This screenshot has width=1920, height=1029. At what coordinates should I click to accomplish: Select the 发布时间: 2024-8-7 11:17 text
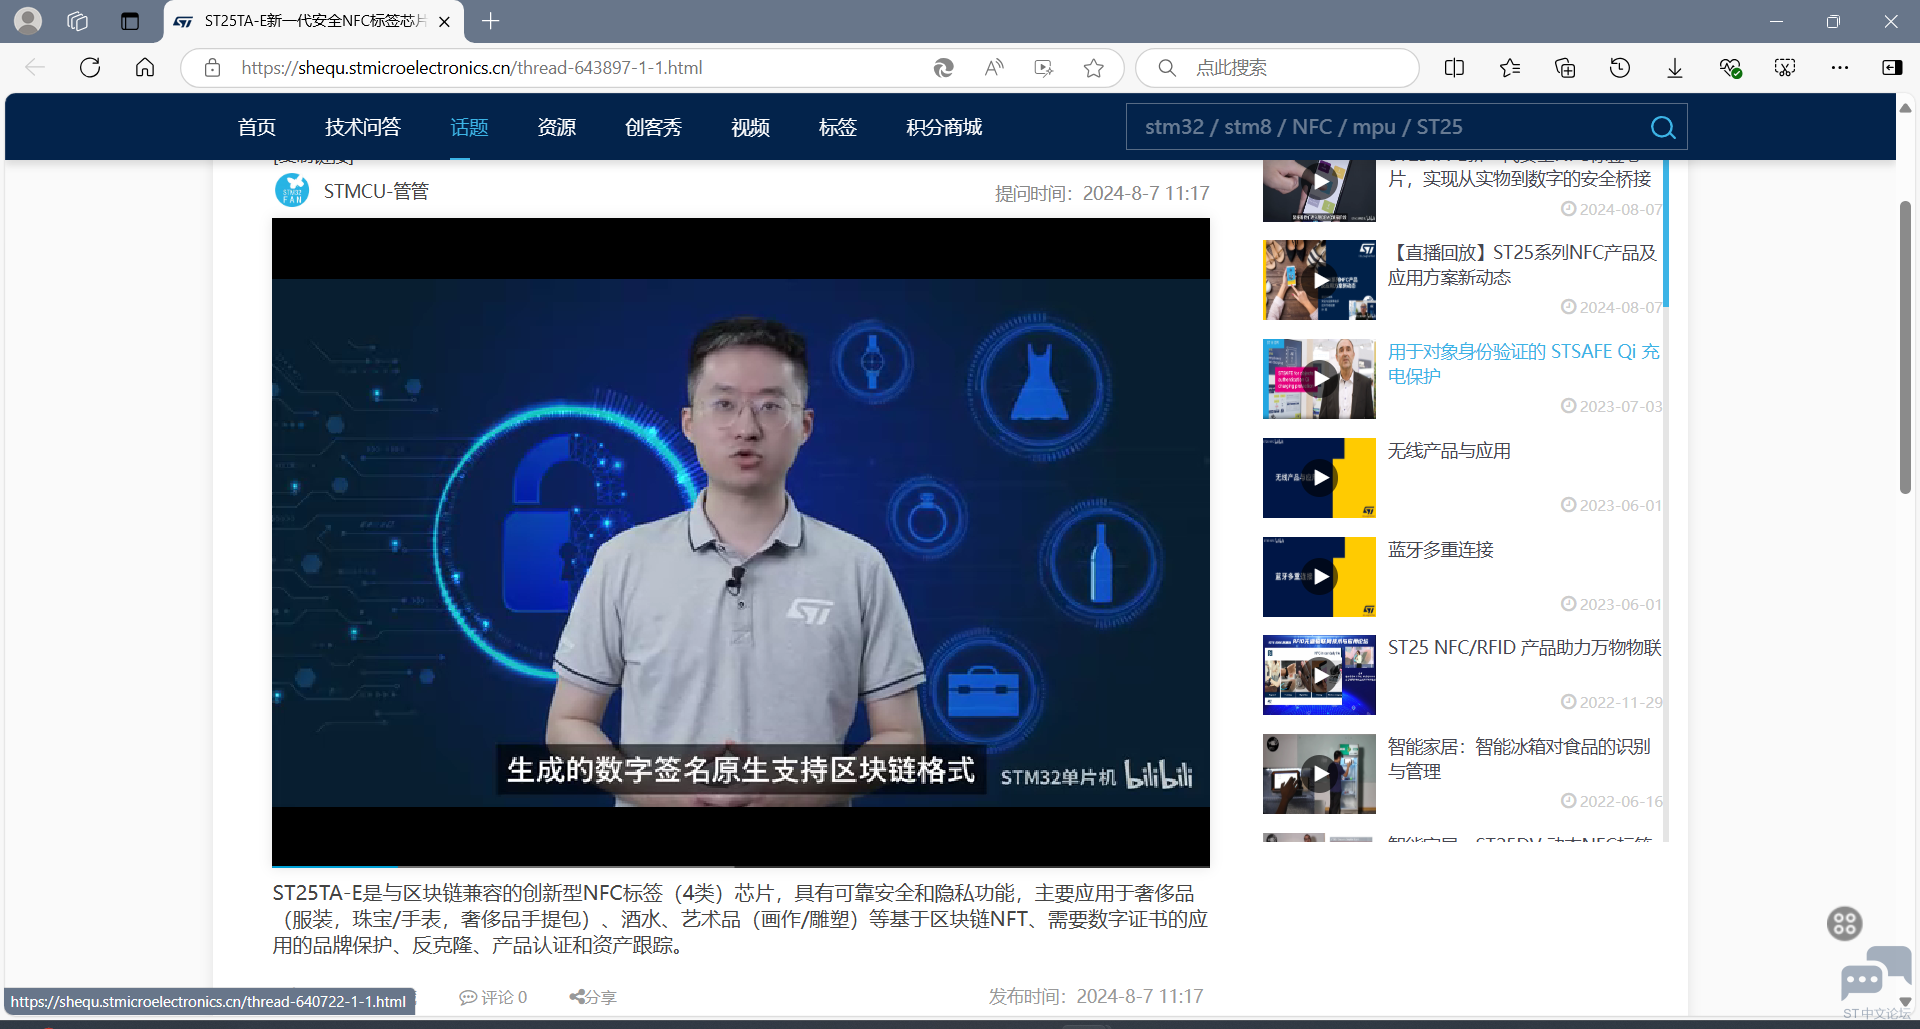1096,996
